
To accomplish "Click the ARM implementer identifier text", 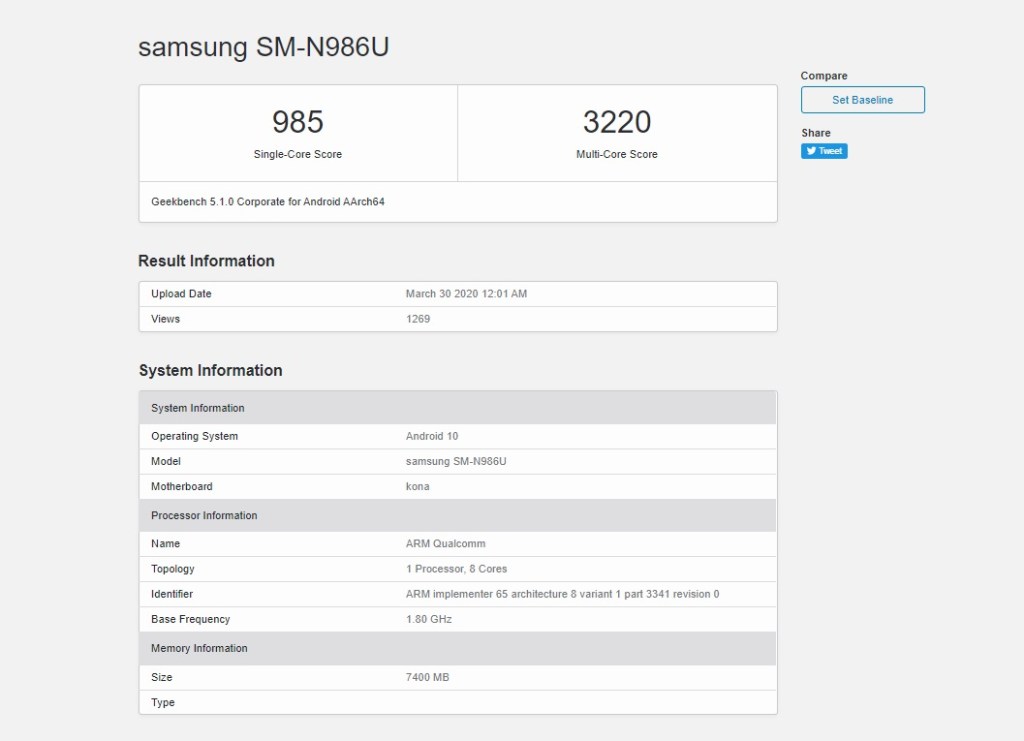I will [x=562, y=594].
